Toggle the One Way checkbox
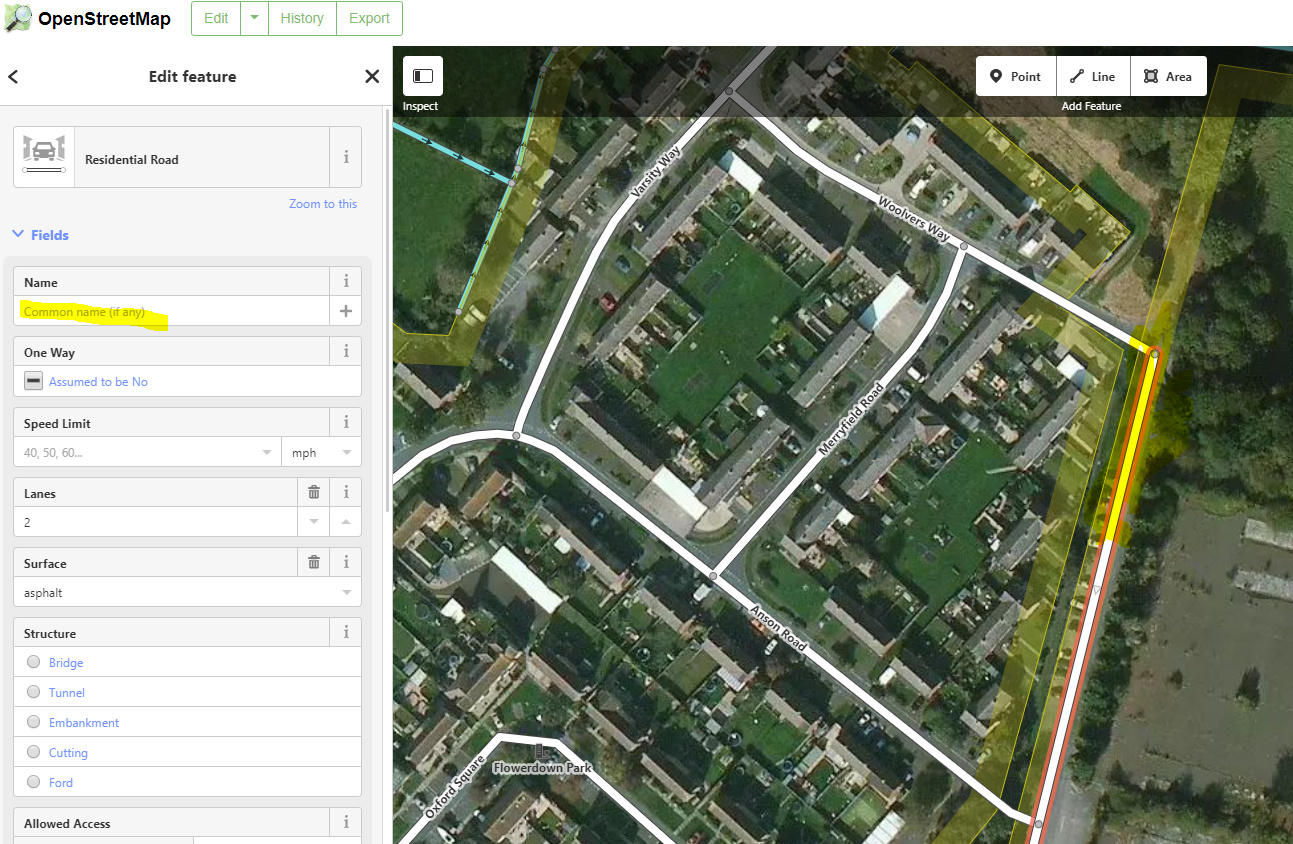 34,381
